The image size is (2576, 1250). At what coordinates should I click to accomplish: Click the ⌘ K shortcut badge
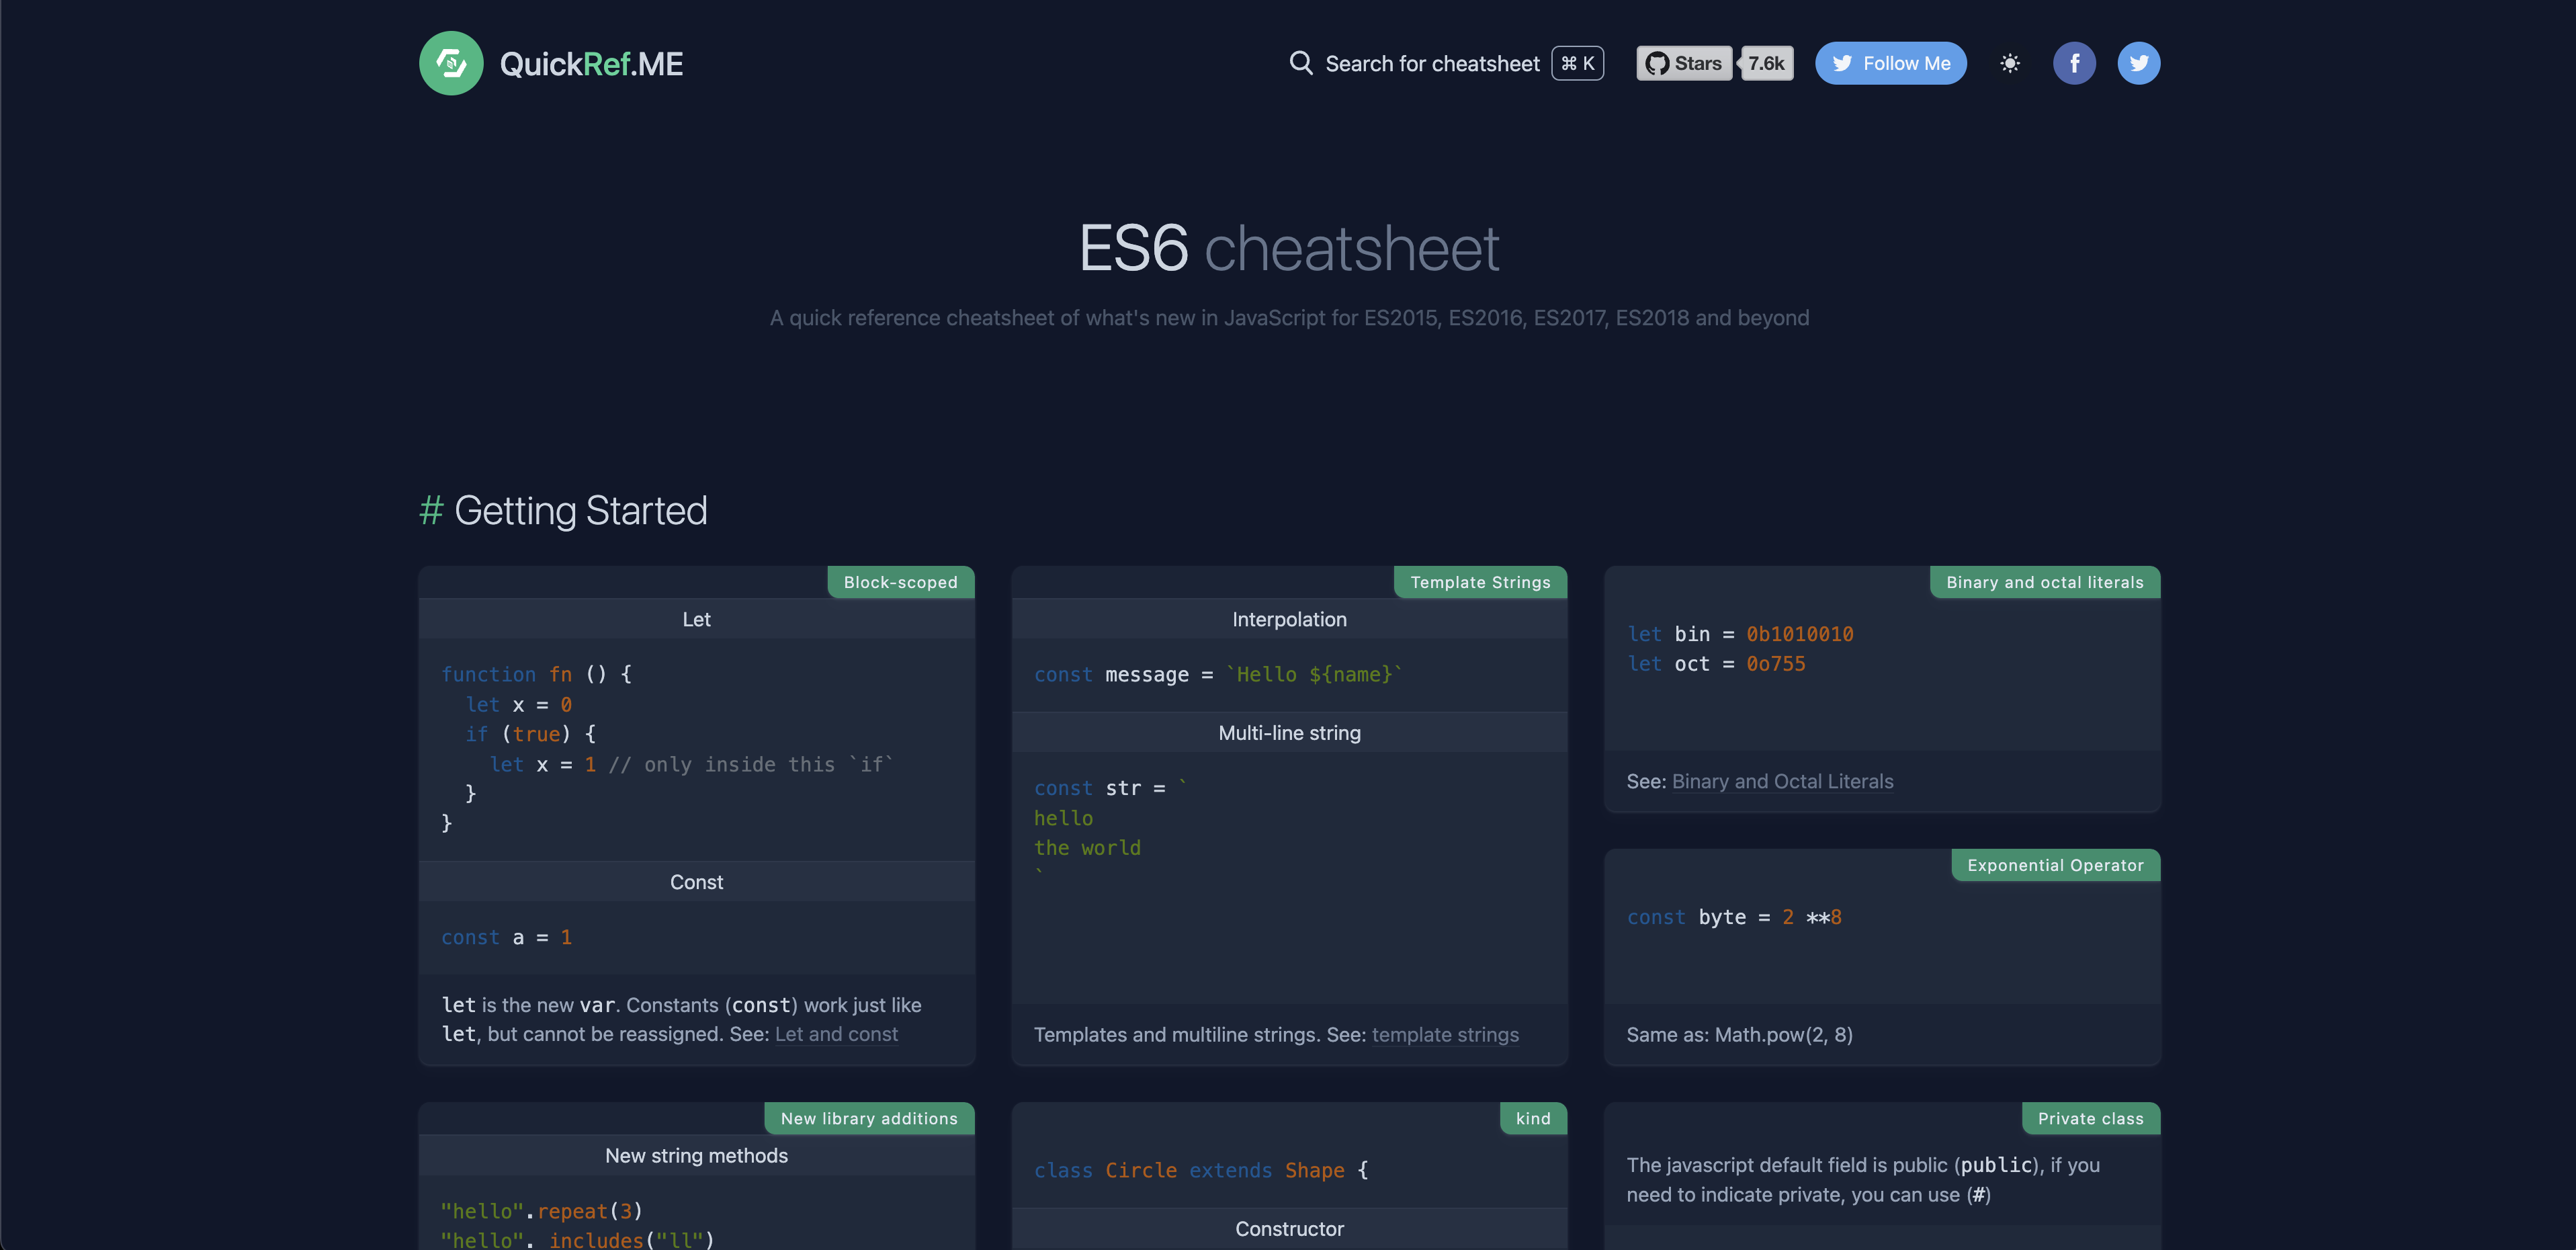tap(1577, 63)
